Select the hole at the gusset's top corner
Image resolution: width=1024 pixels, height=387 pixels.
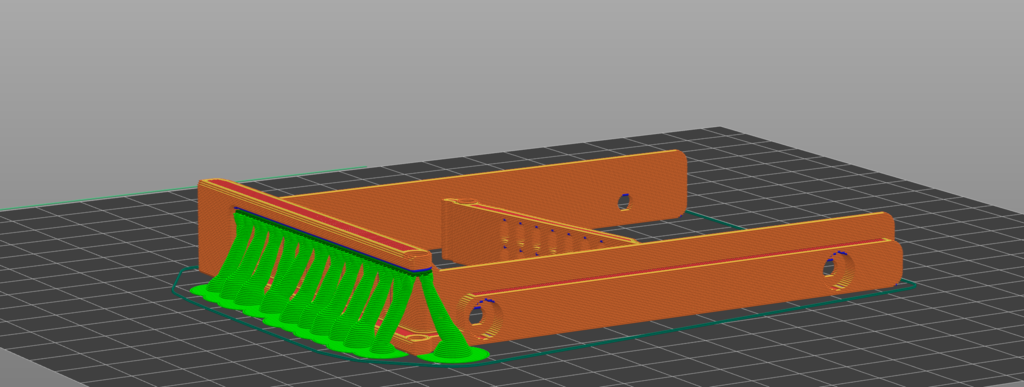(x=464, y=202)
